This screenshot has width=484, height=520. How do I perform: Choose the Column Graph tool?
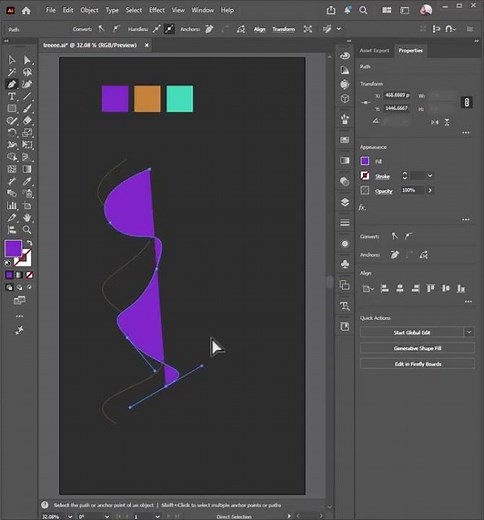(12, 205)
